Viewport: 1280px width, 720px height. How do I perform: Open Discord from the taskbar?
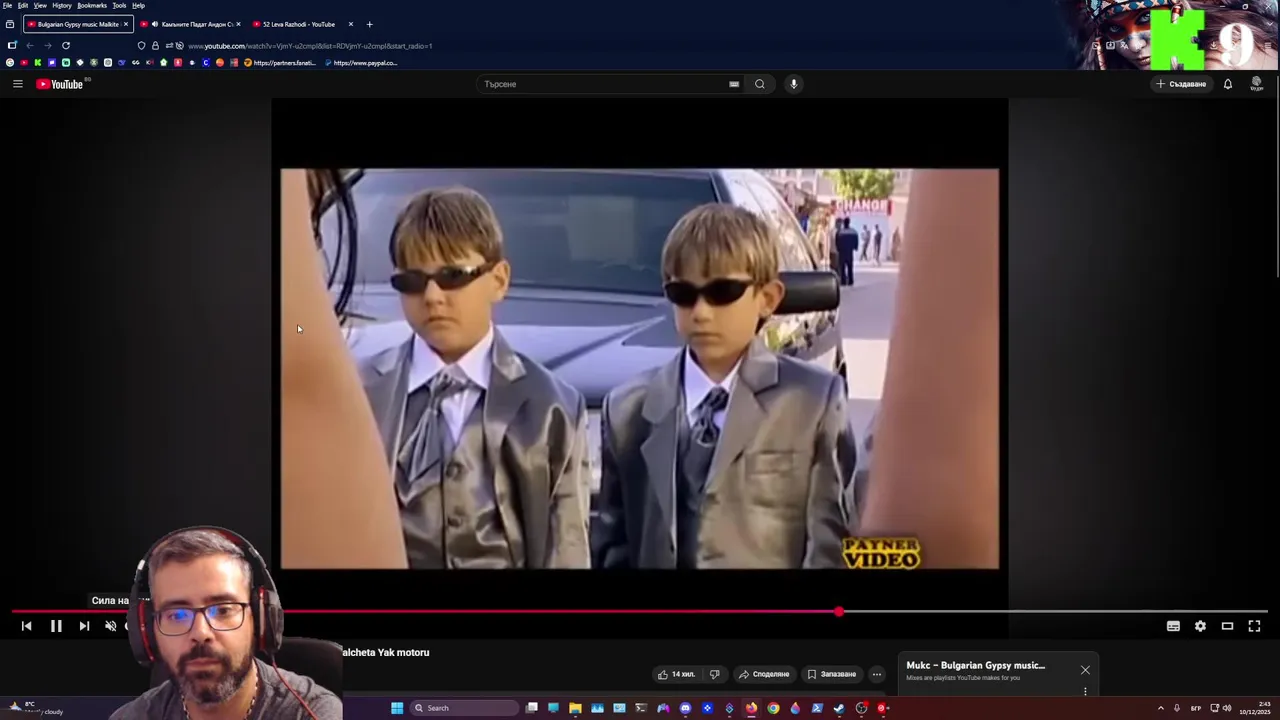(x=685, y=708)
